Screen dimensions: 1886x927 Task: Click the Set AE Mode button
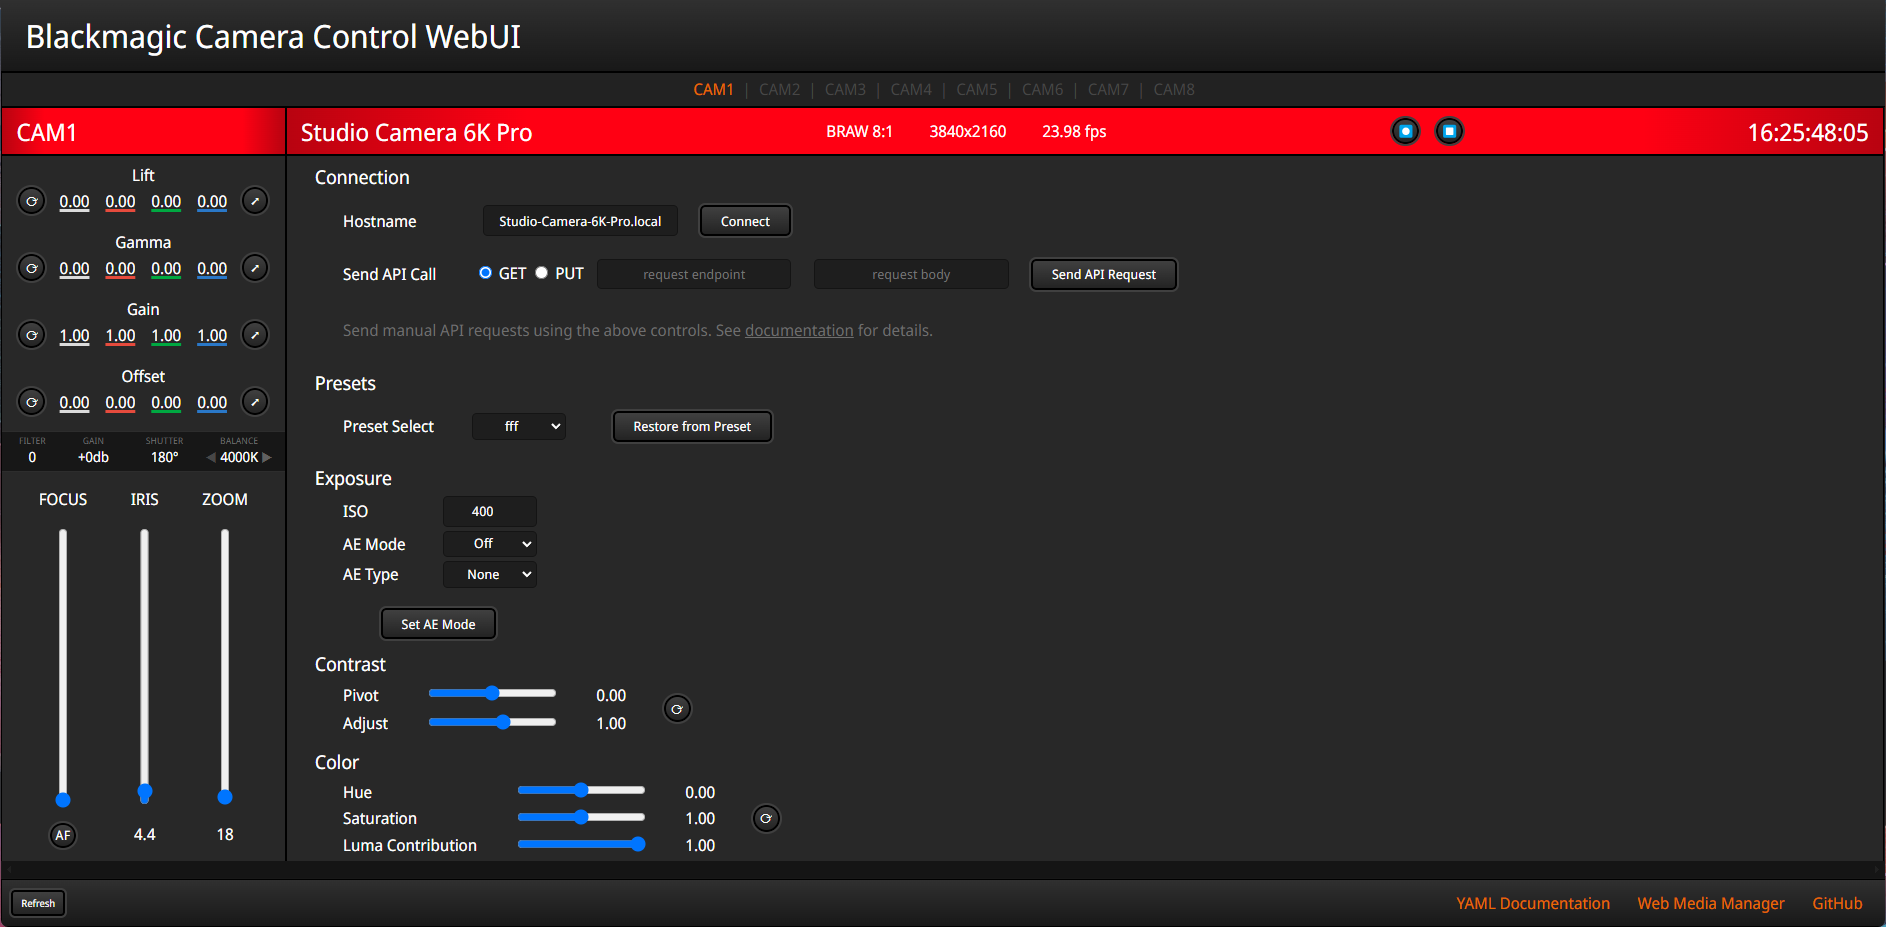(438, 624)
